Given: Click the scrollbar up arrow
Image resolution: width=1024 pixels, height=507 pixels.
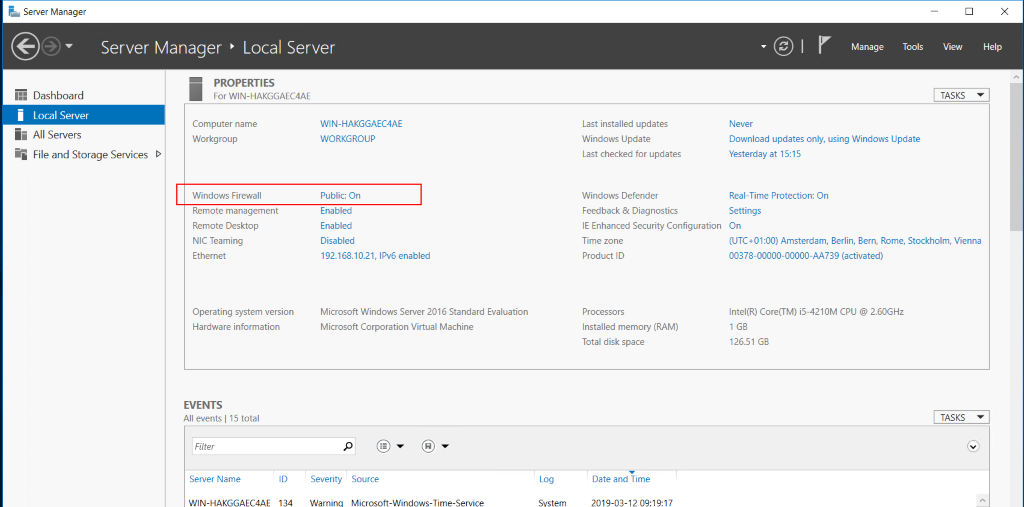Looking at the screenshot, I should 1017,76.
